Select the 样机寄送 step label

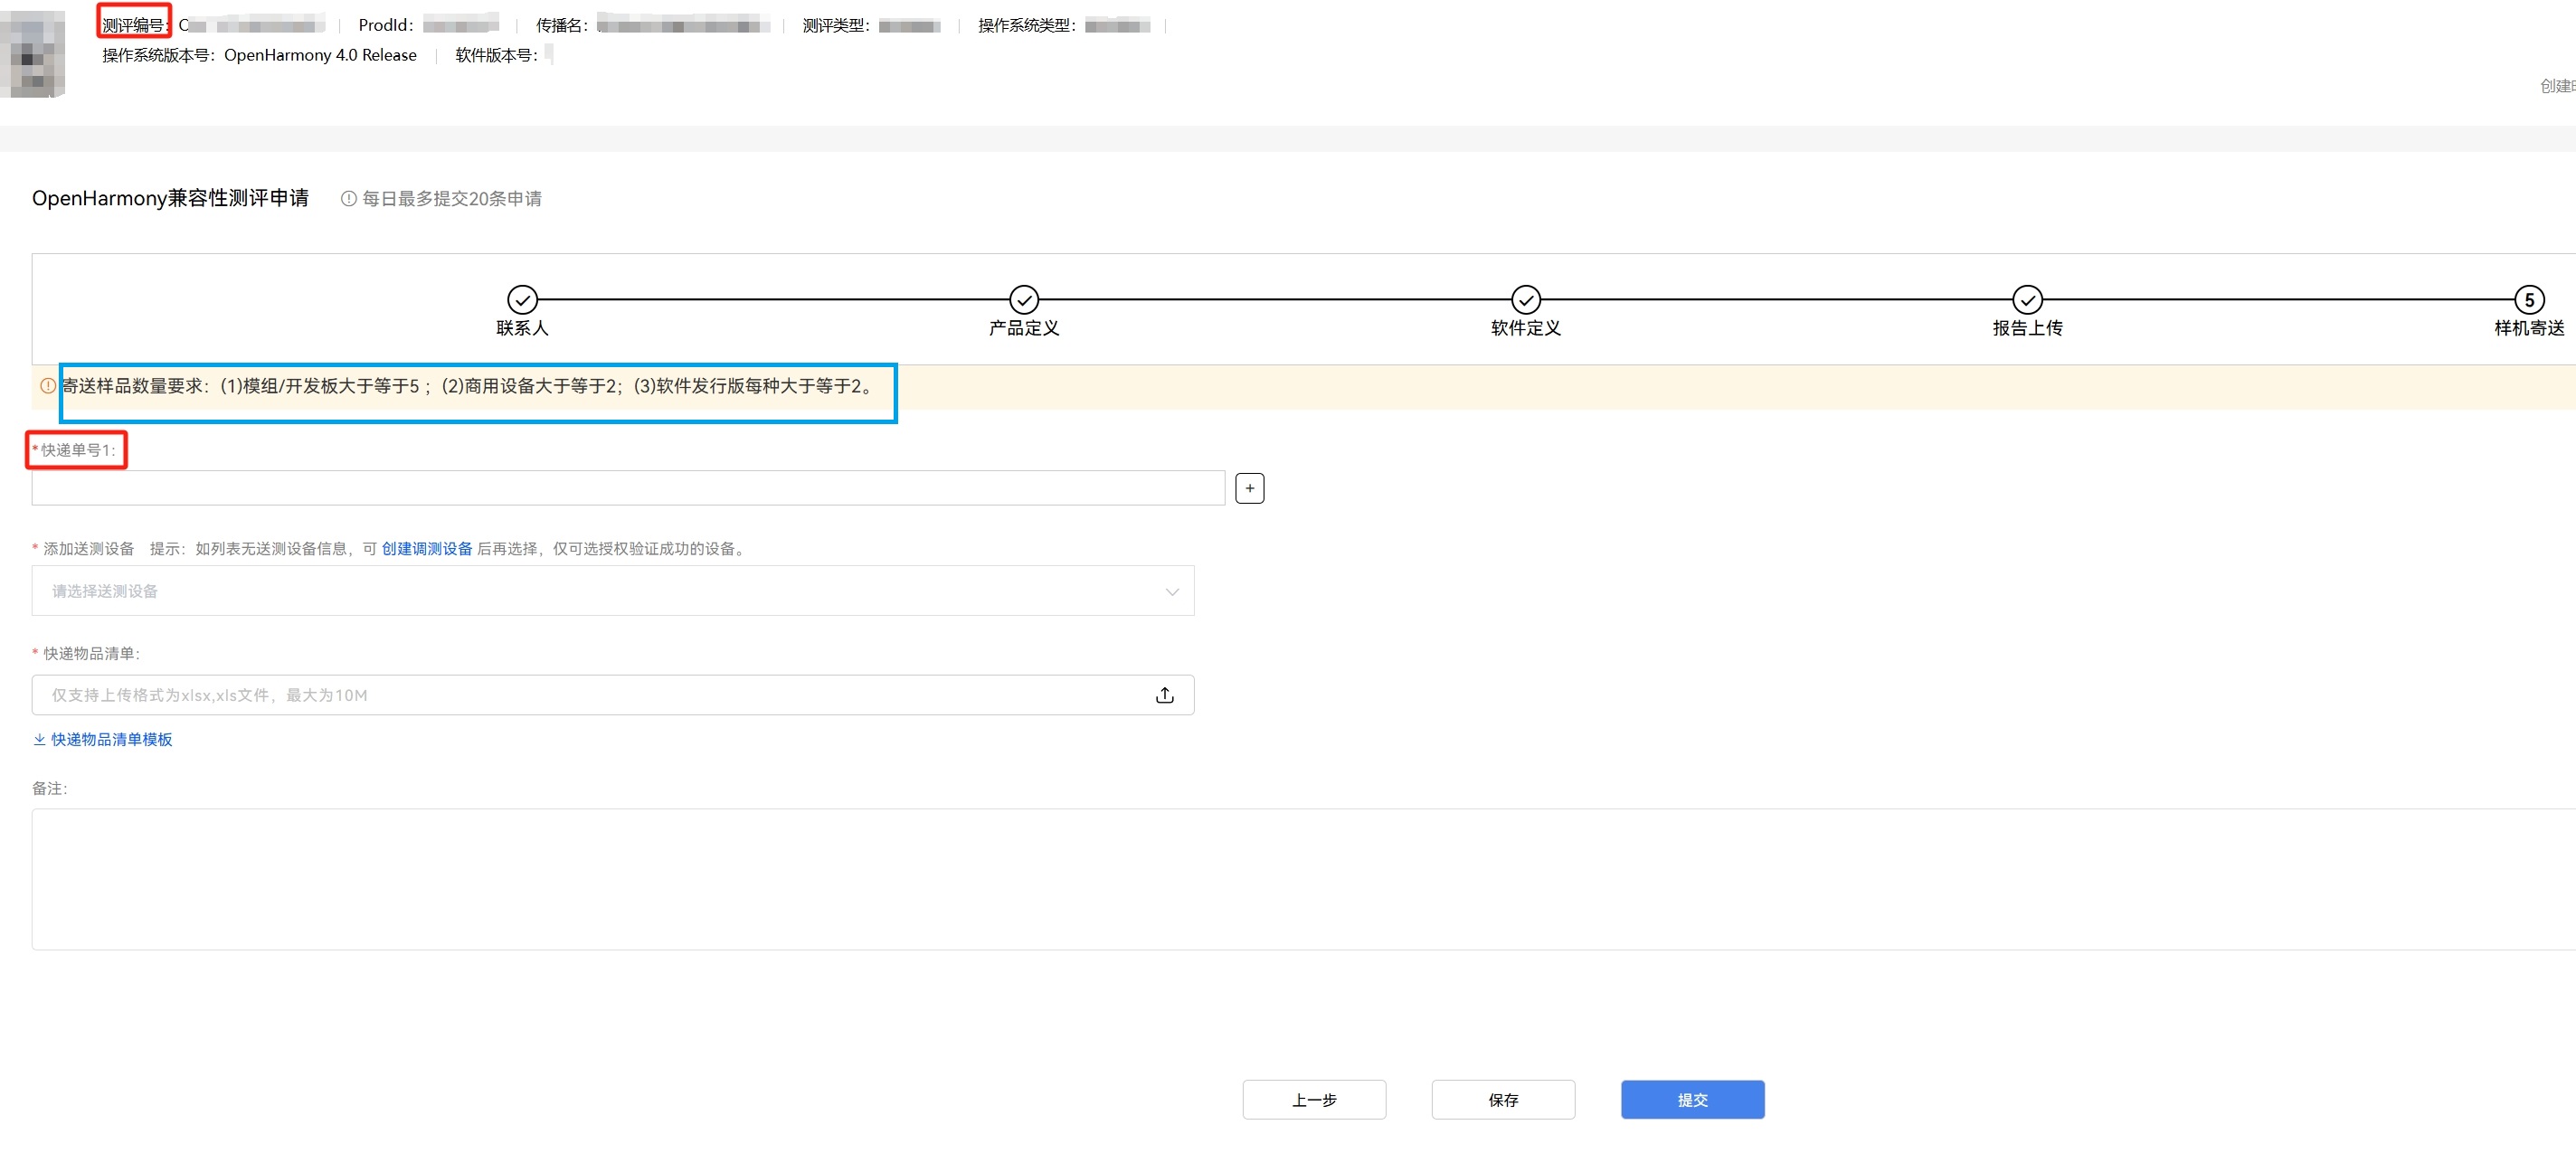click(2529, 328)
